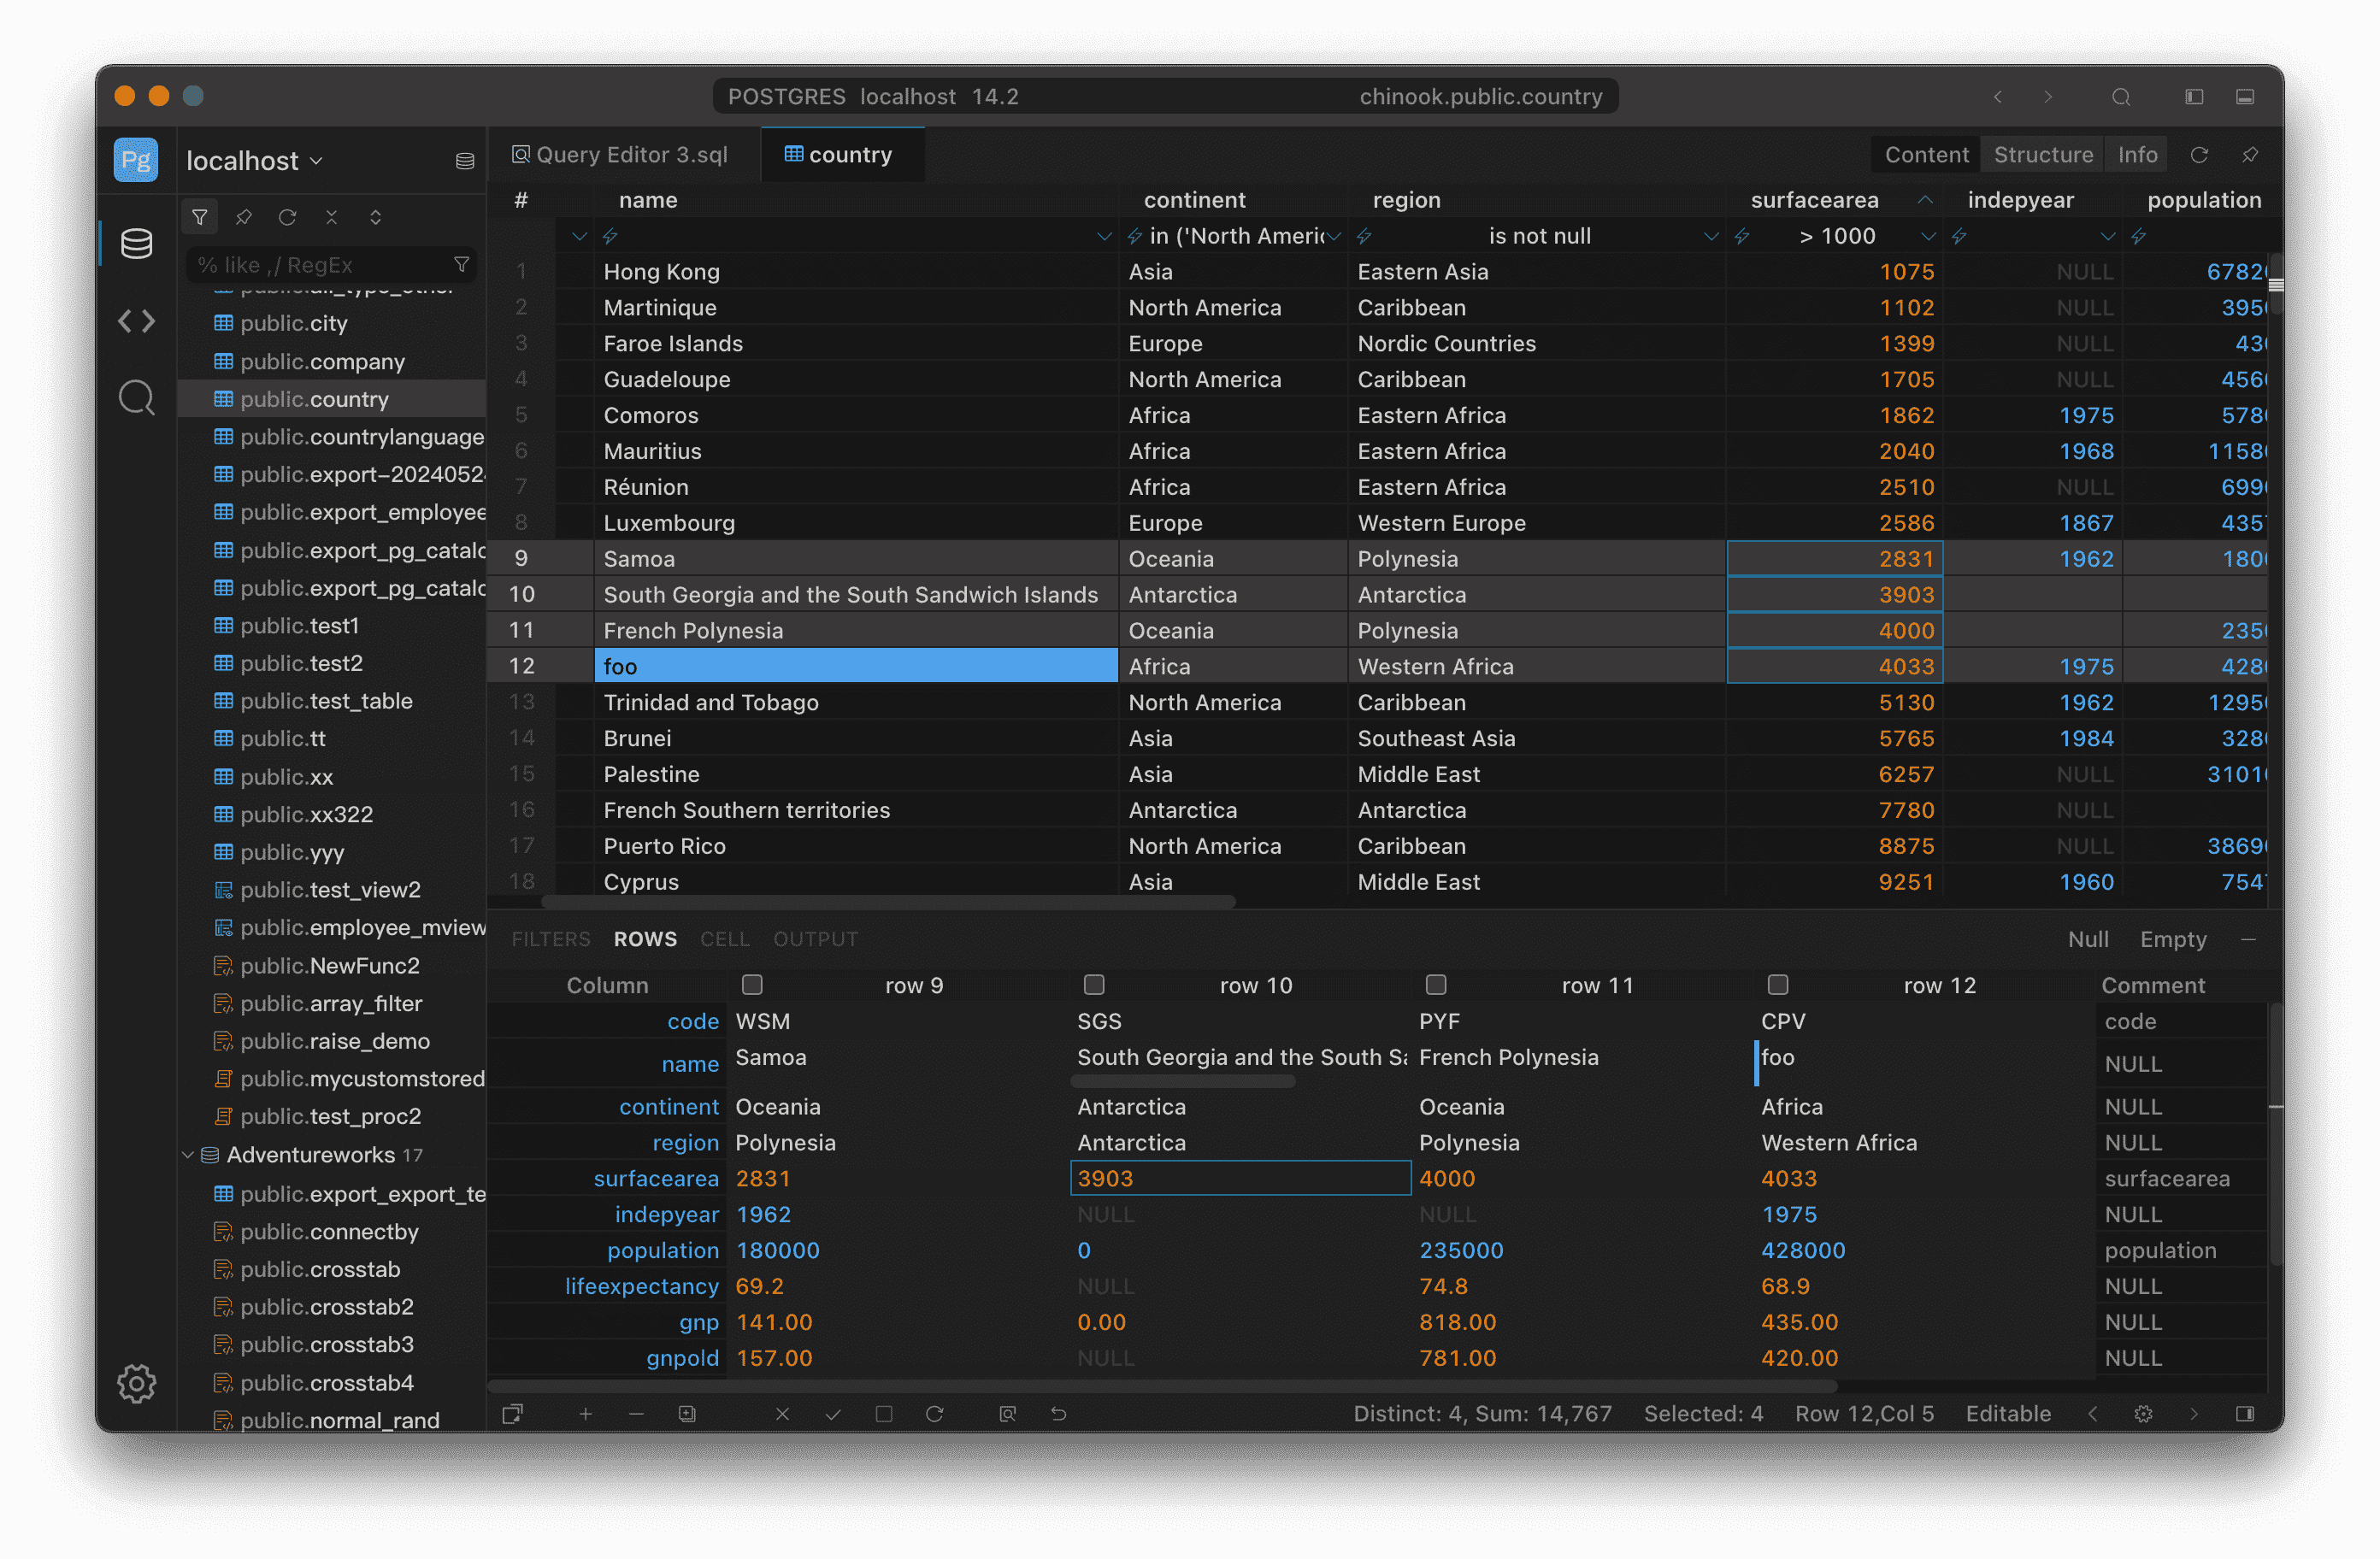Delete selected row using minus icon
The image size is (2380, 1559).
pyautogui.click(x=637, y=1414)
